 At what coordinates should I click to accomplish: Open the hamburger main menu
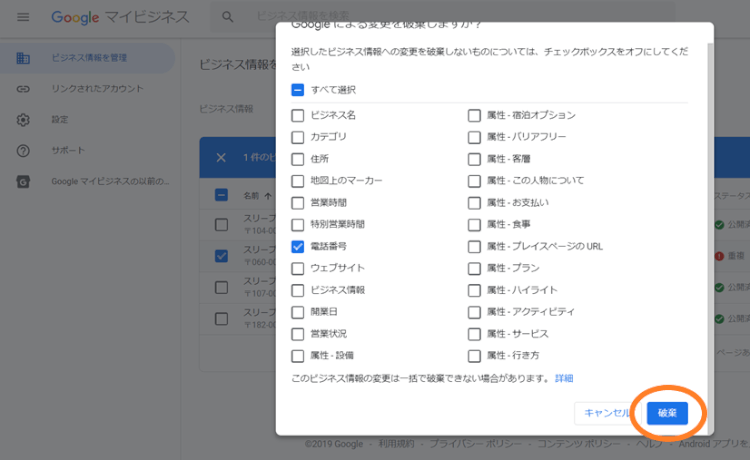pos(23,18)
